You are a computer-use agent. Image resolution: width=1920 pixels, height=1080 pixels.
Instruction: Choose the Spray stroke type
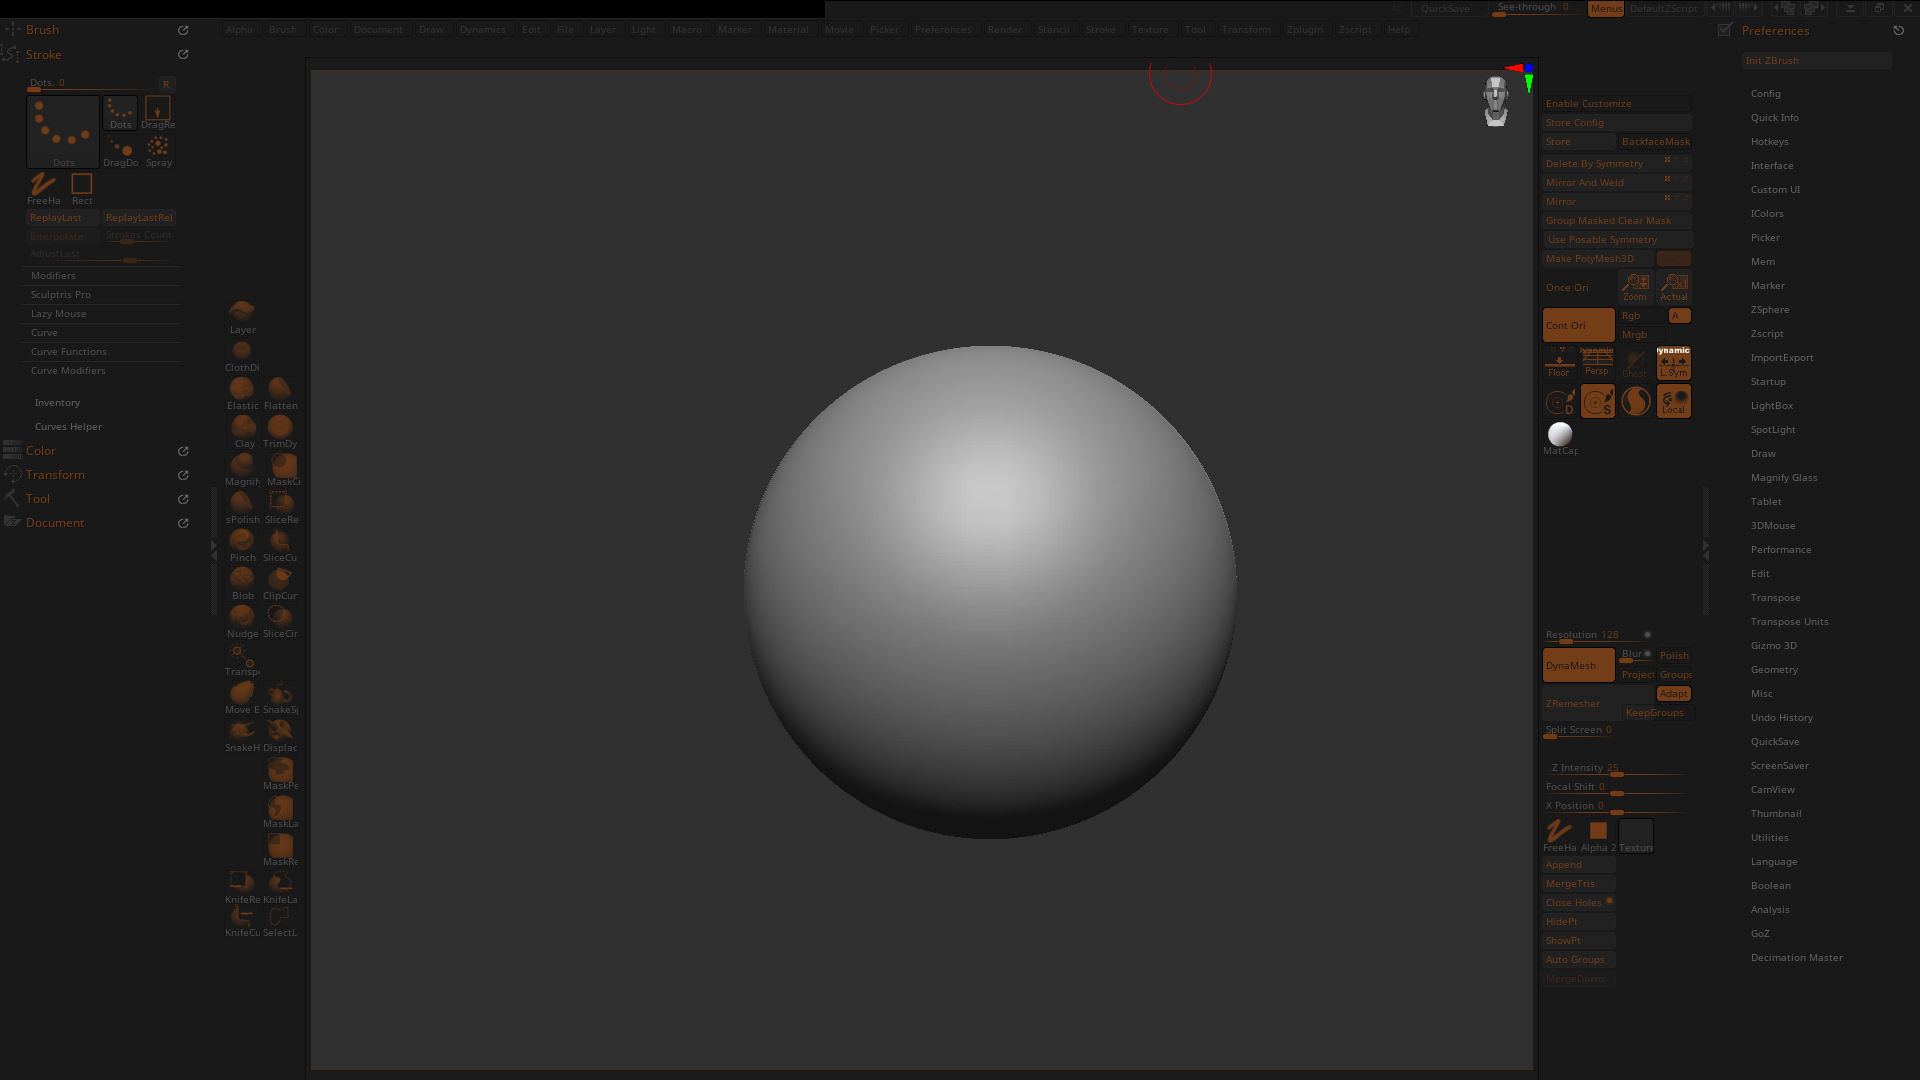(x=158, y=150)
